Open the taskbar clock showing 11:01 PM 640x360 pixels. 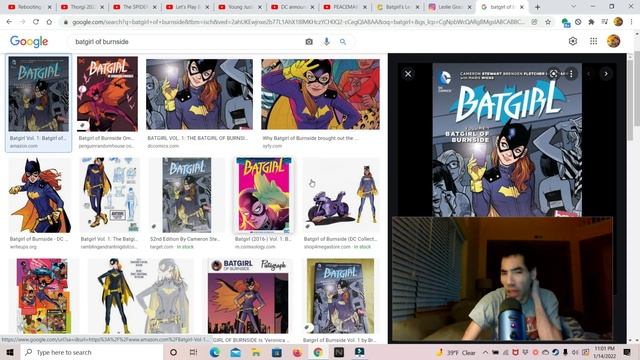click(604, 352)
